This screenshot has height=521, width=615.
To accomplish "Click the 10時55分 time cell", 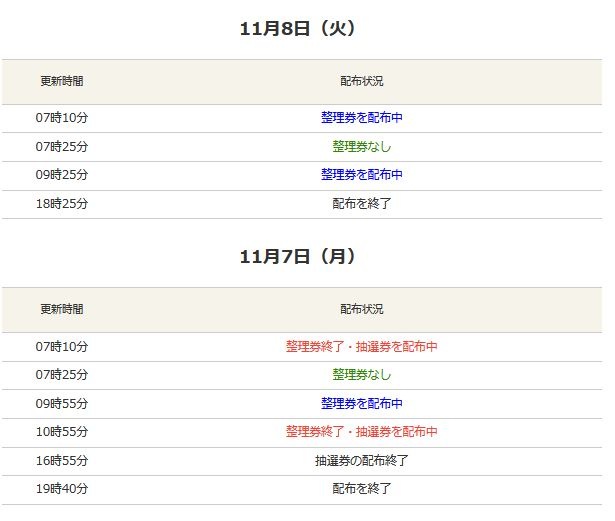I will [62, 432].
